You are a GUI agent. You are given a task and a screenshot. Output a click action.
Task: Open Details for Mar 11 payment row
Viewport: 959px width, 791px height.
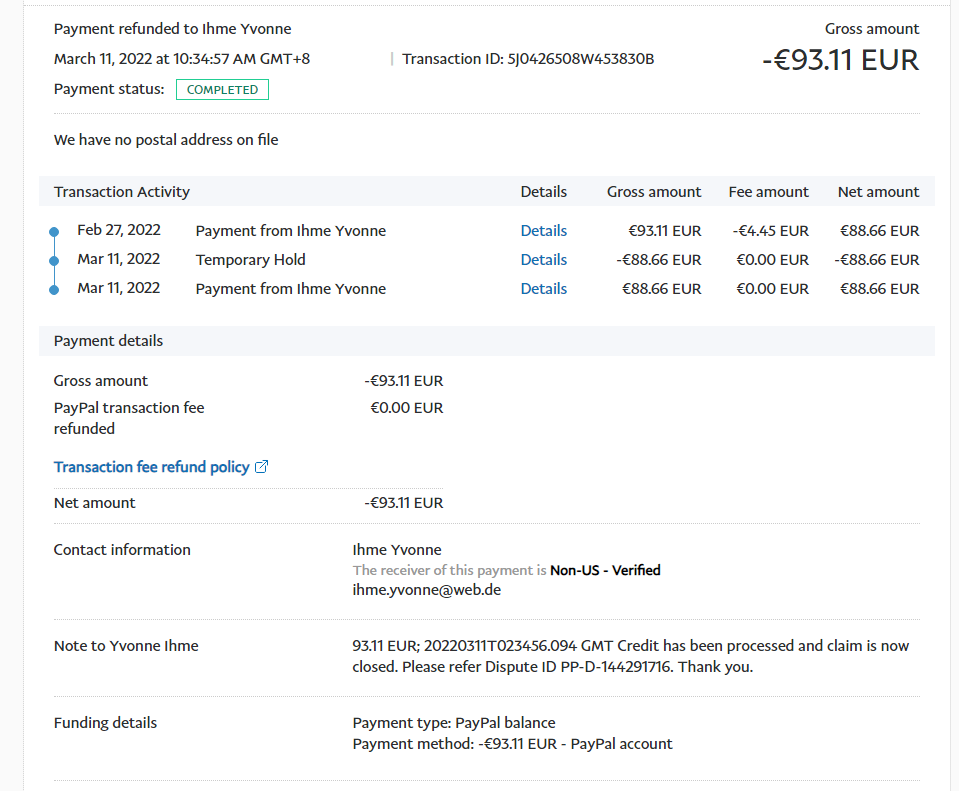point(543,289)
